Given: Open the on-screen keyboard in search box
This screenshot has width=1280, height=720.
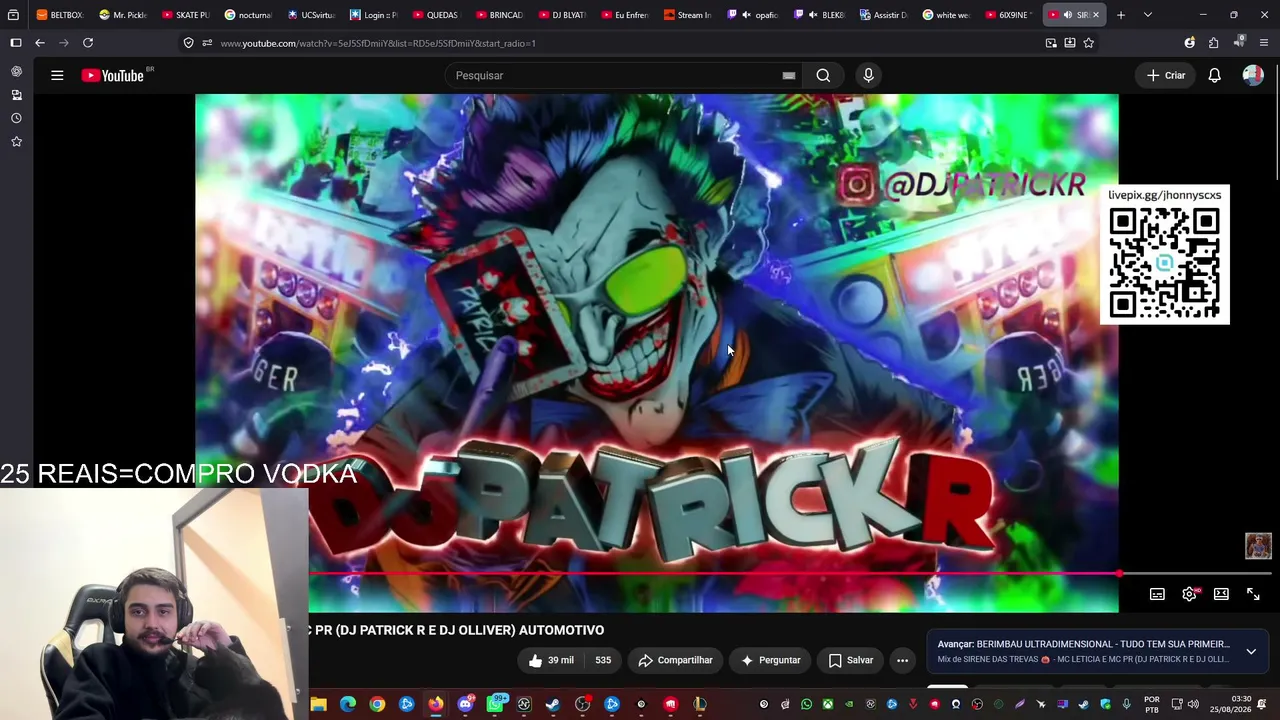Looking at the screenshot, I should pyautogui.click(x=789, y=75).
